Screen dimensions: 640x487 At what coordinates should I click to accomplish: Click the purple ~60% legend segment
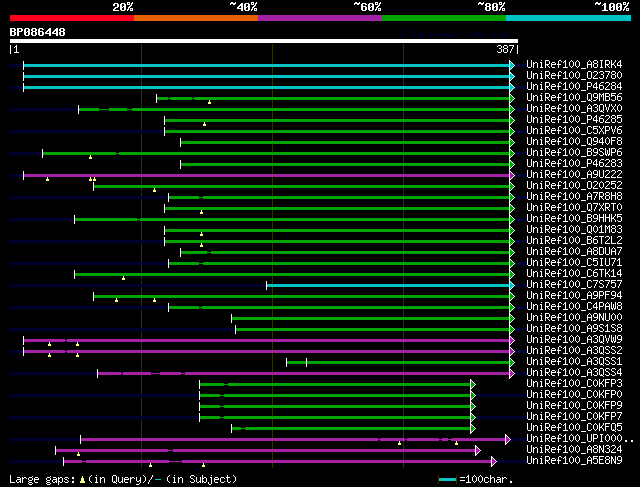[x=320, y=18]
